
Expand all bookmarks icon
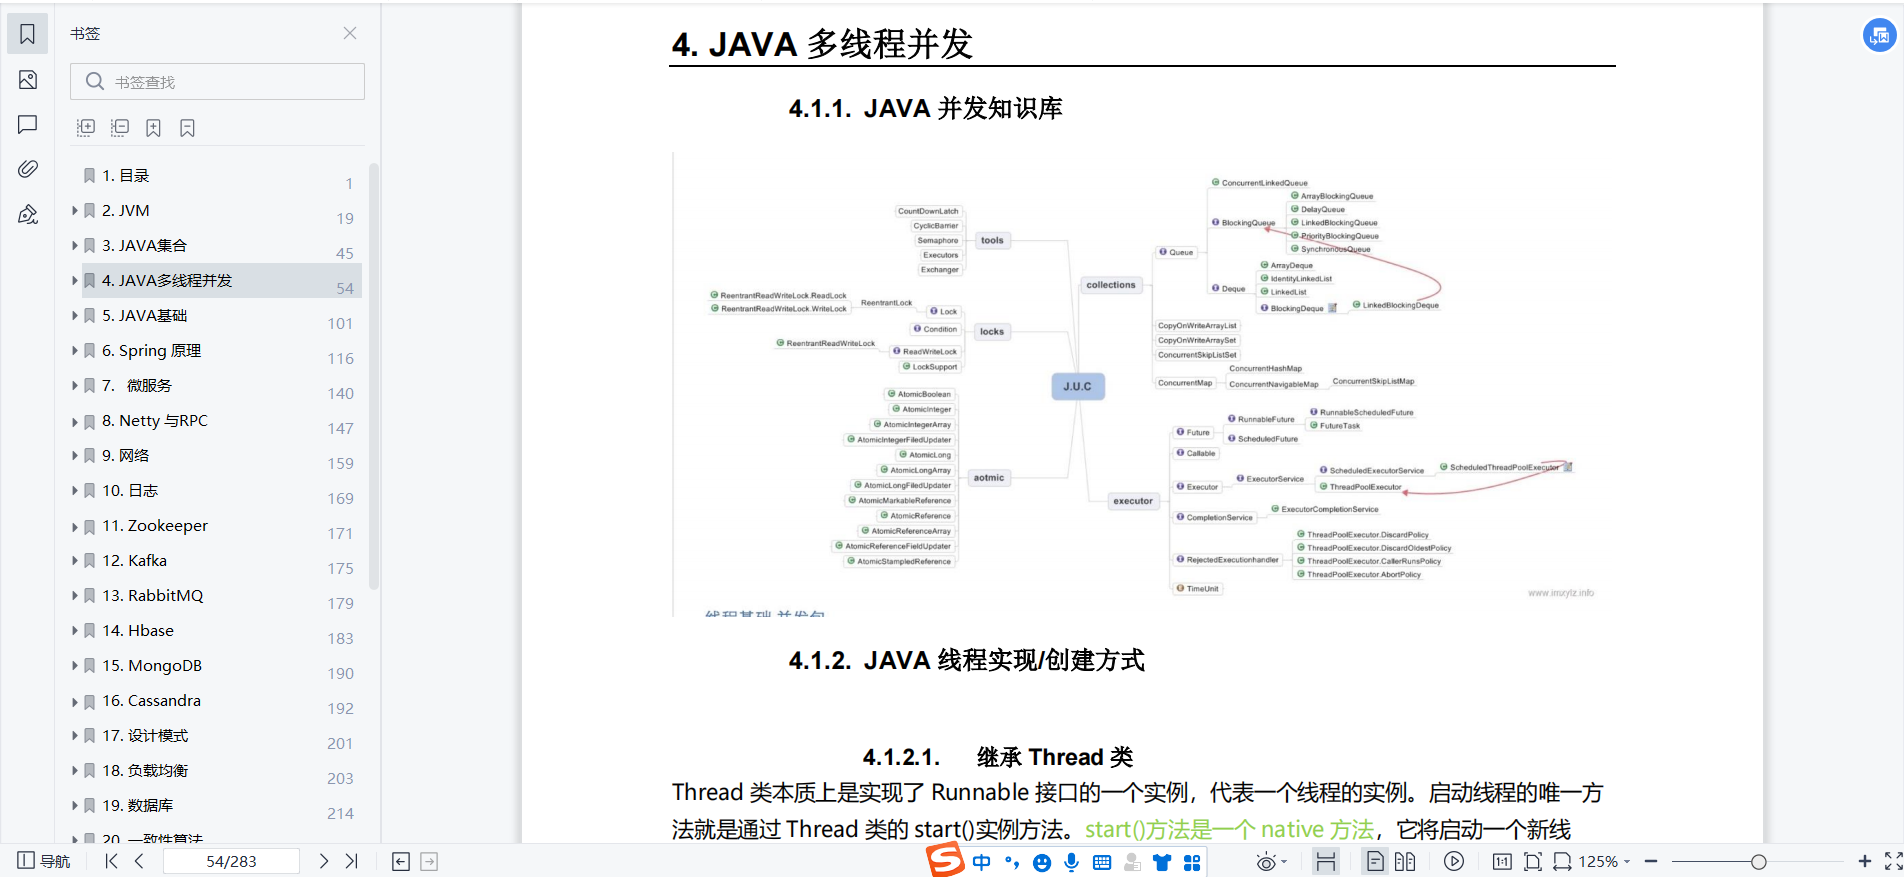(86, 128)
